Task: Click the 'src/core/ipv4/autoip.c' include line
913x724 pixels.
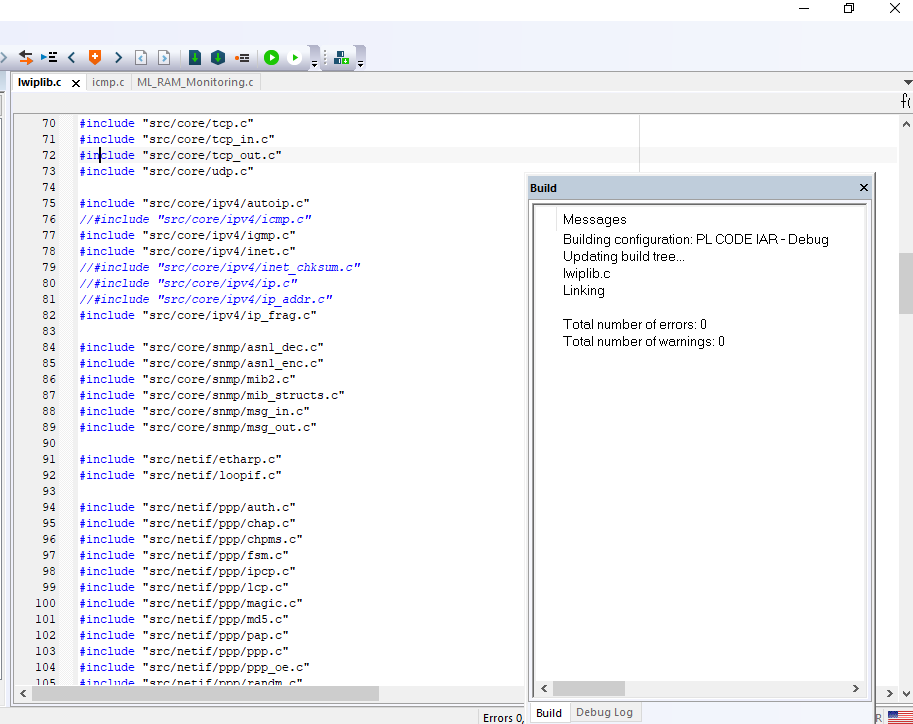Action: (194, 203)
